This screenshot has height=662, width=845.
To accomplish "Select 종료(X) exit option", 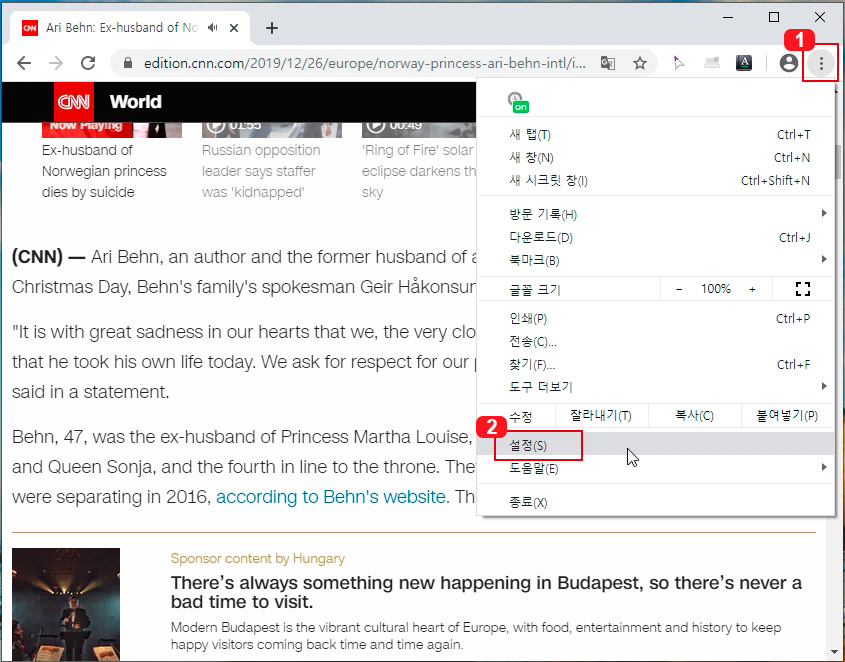I will 656,502.
